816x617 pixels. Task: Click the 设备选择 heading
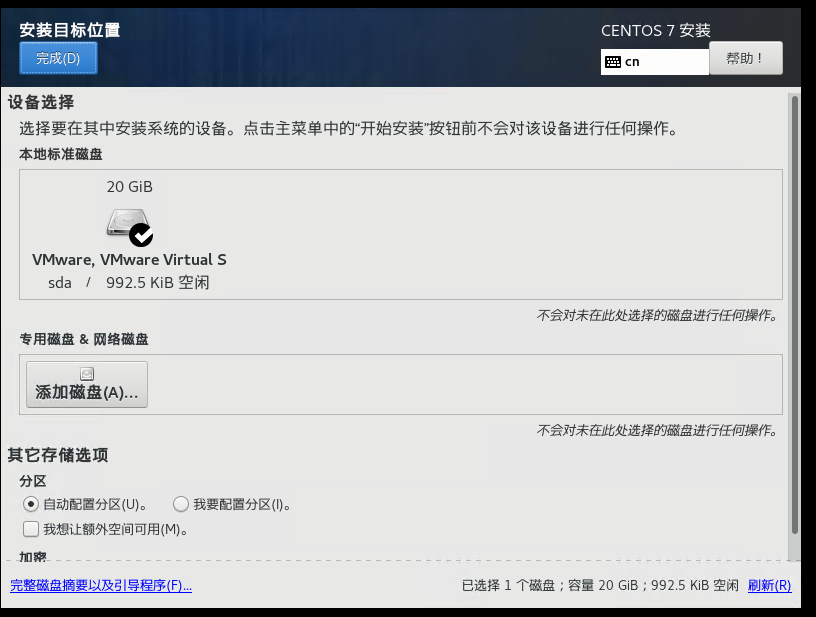click(41, 102)
